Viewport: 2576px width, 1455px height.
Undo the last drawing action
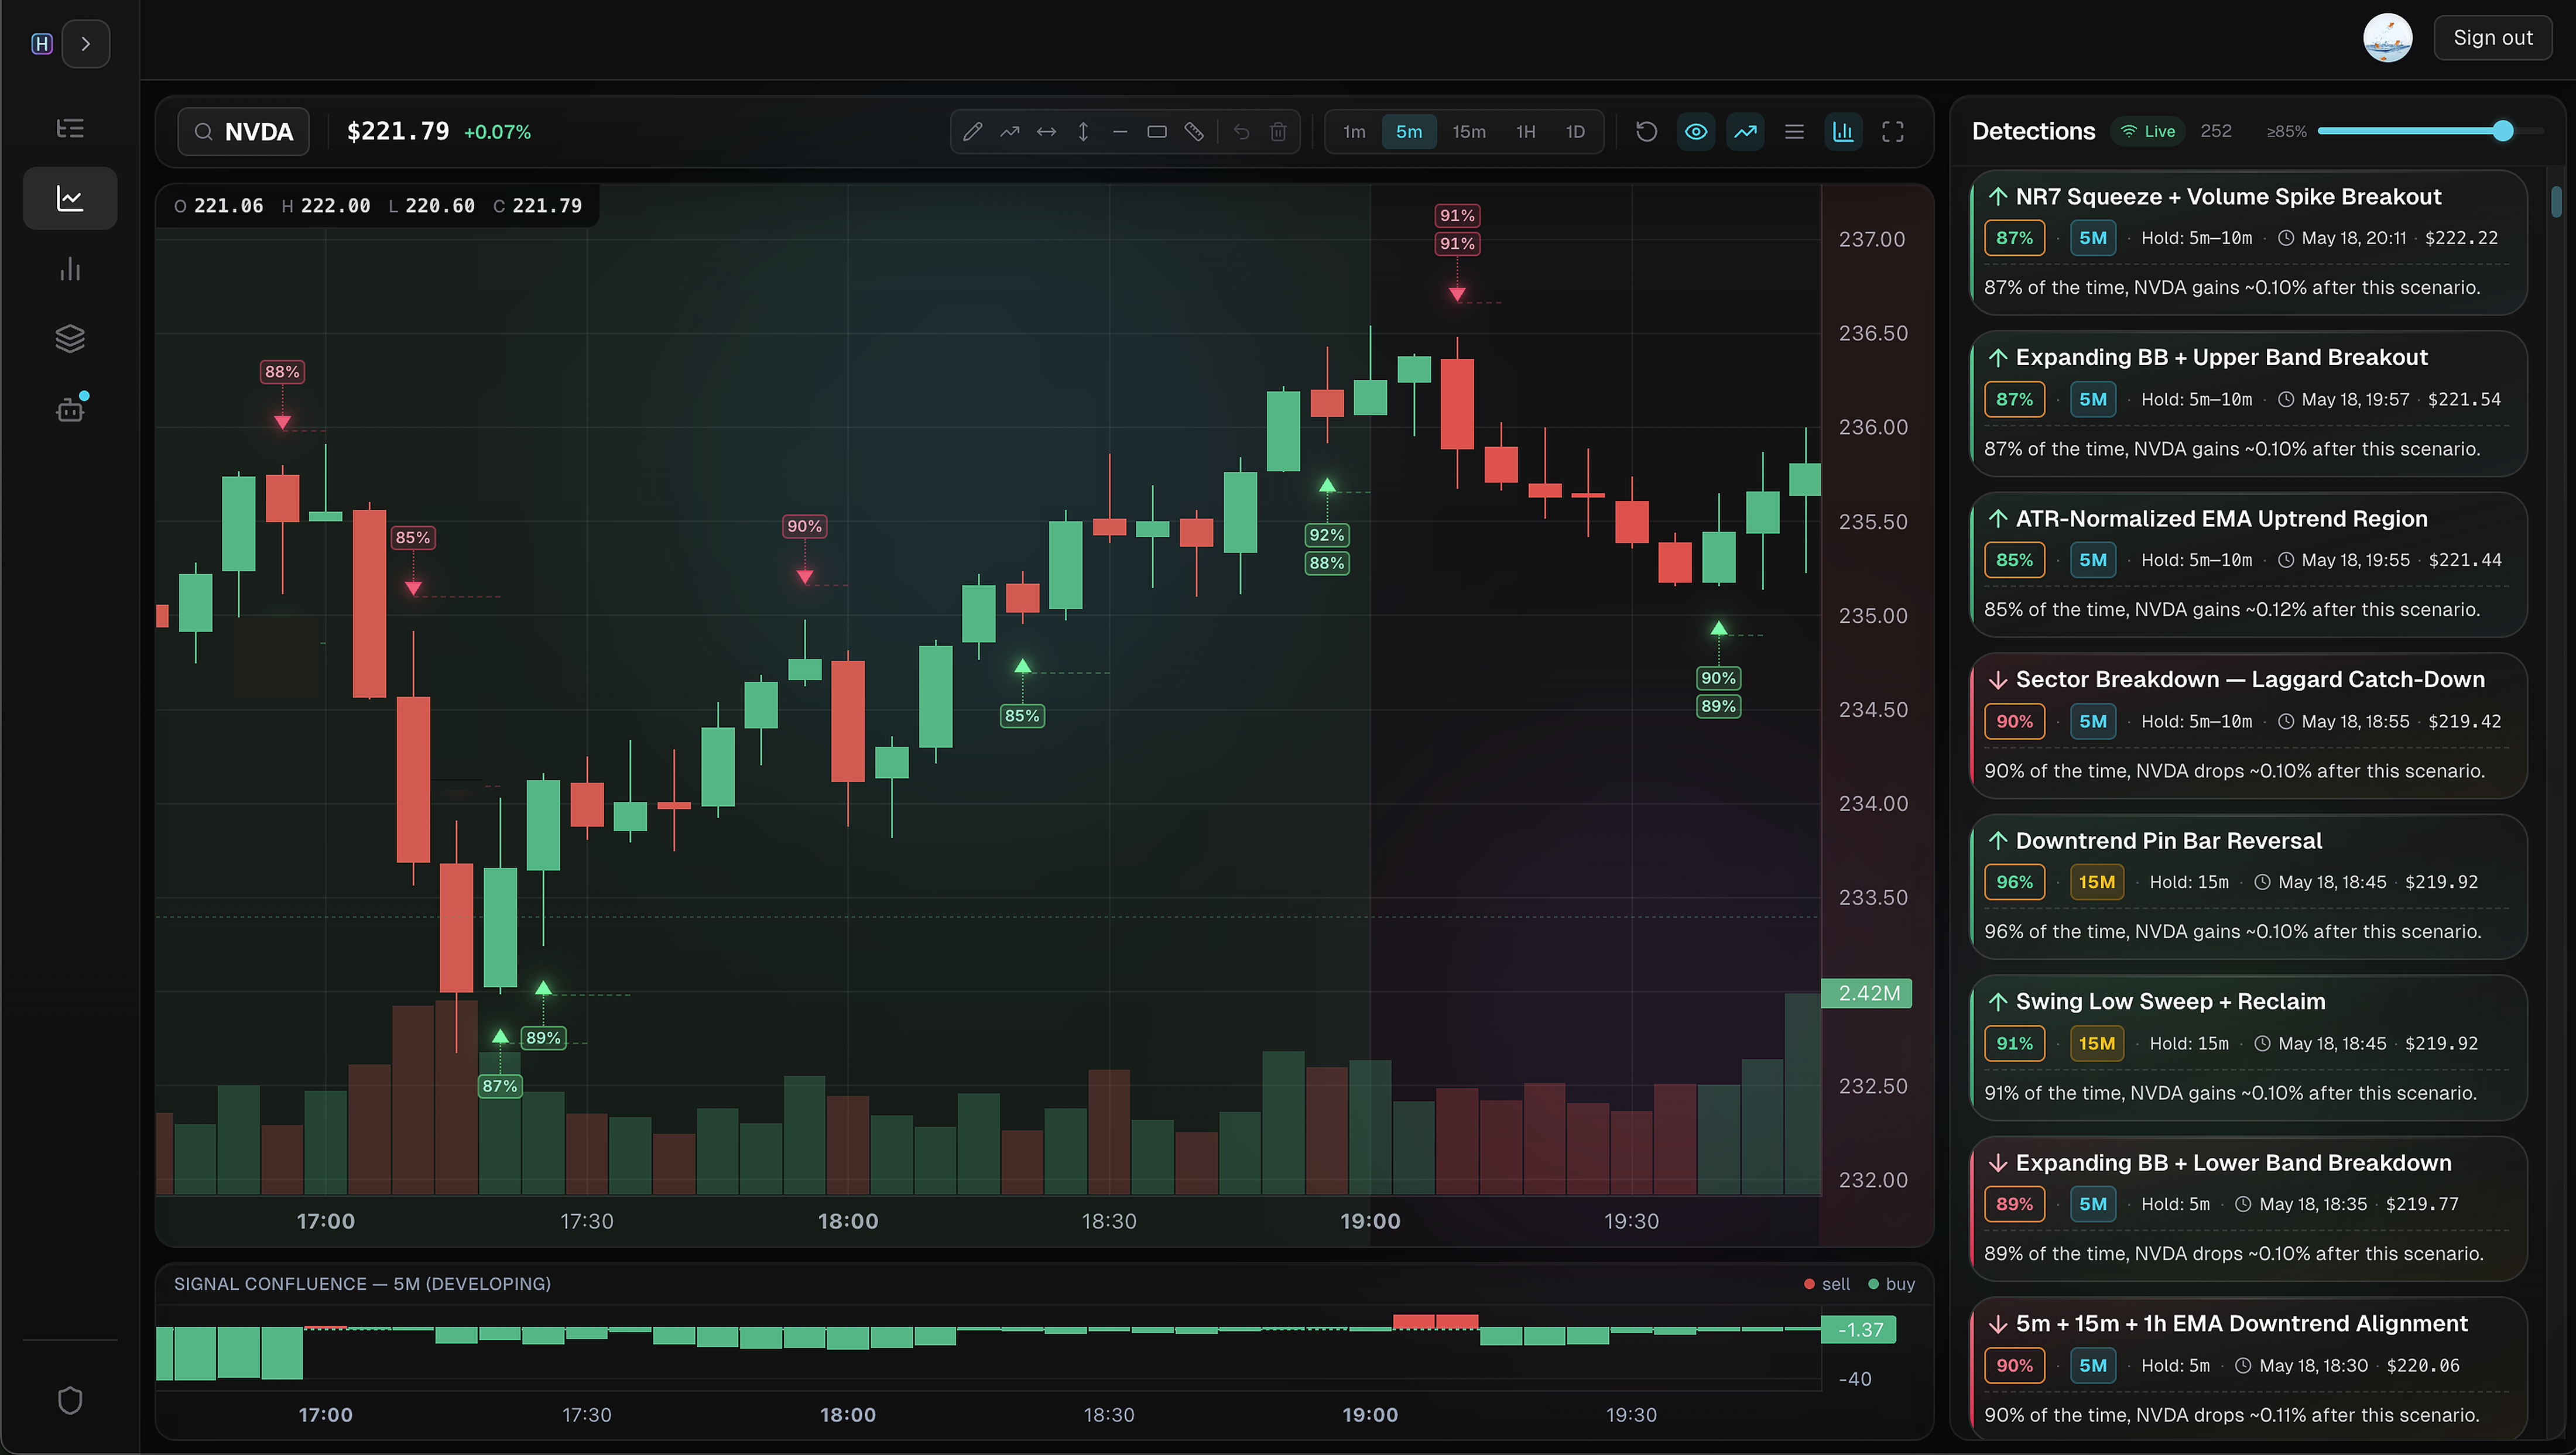click(x=1241, y=132)
